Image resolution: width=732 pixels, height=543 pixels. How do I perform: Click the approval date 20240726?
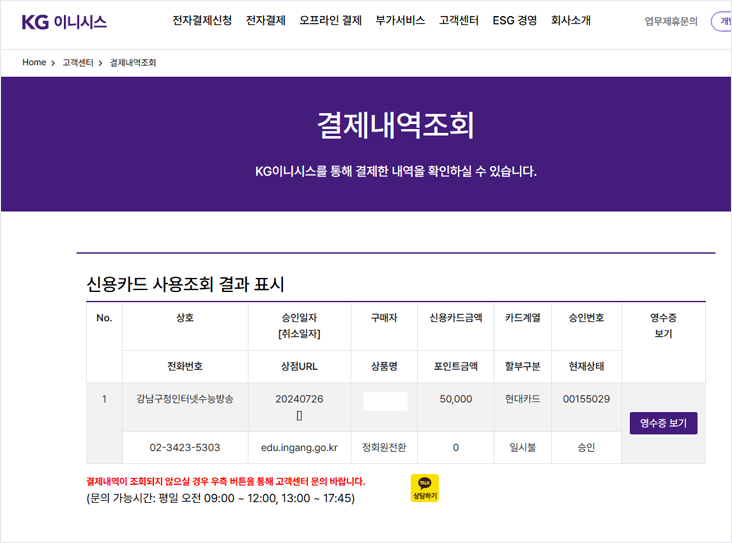tap(299, 399)
